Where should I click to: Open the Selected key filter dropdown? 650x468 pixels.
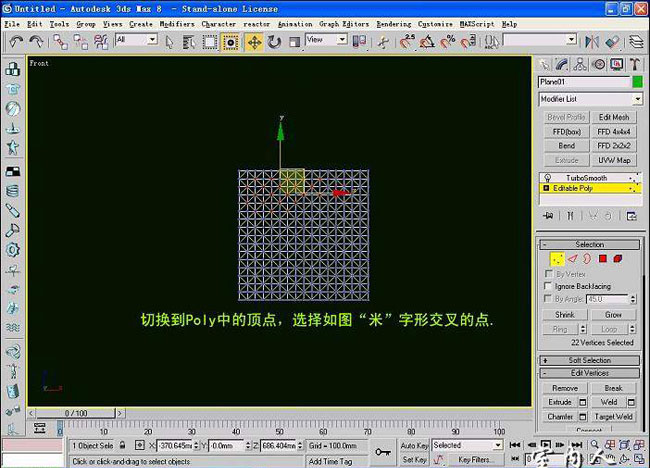(x=467, y=445)
